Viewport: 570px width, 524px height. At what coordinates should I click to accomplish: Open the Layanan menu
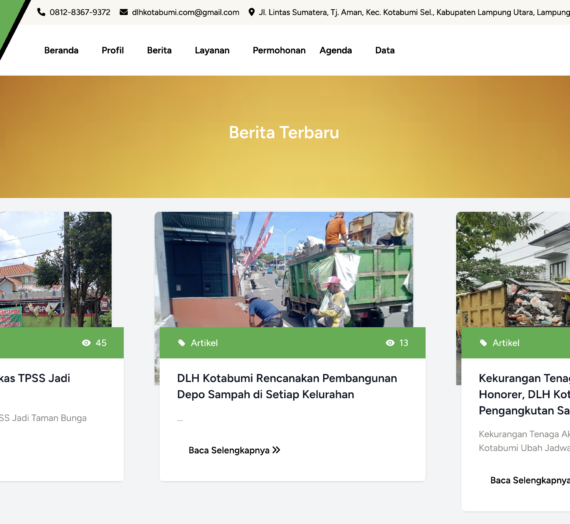coord(212,50)
